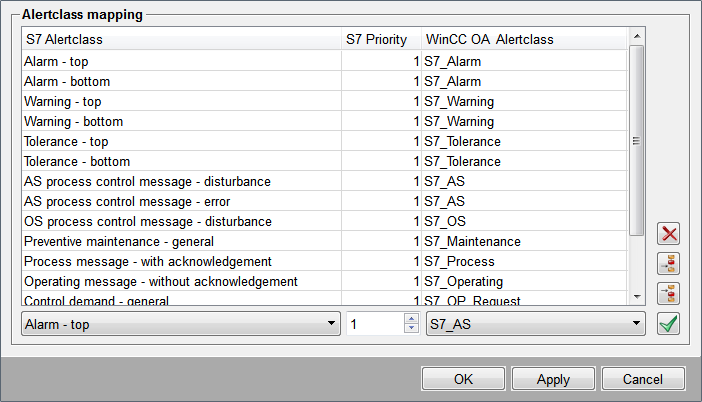Click the upper red-arrow mapping icon
The image size is (702, 402).
click(x=668, y=264)
